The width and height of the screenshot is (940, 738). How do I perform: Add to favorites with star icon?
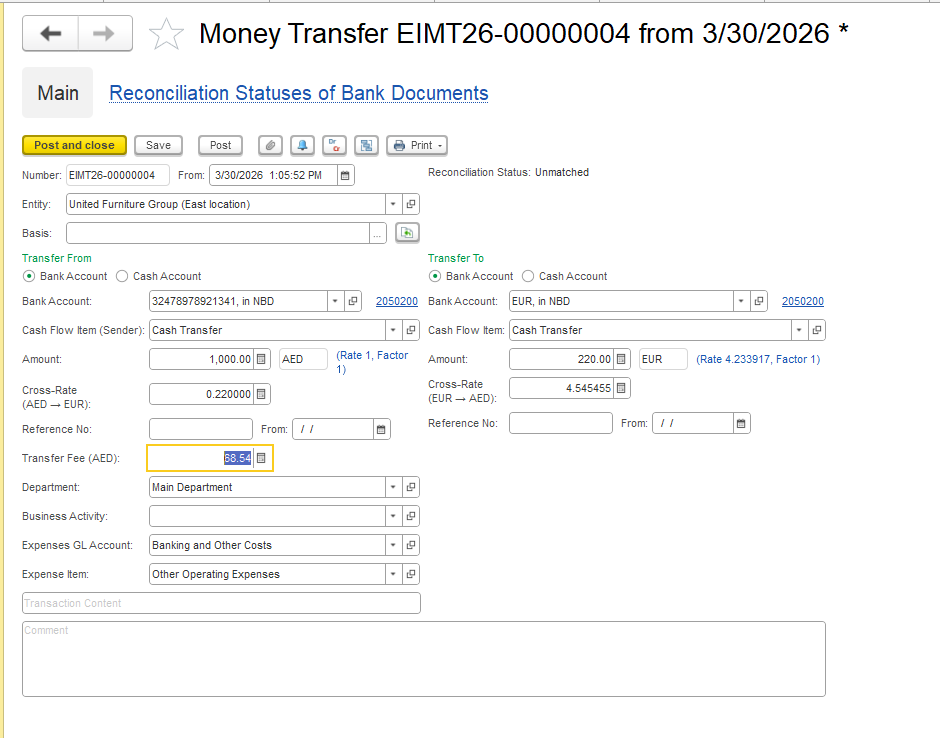(x=166, y=34)
